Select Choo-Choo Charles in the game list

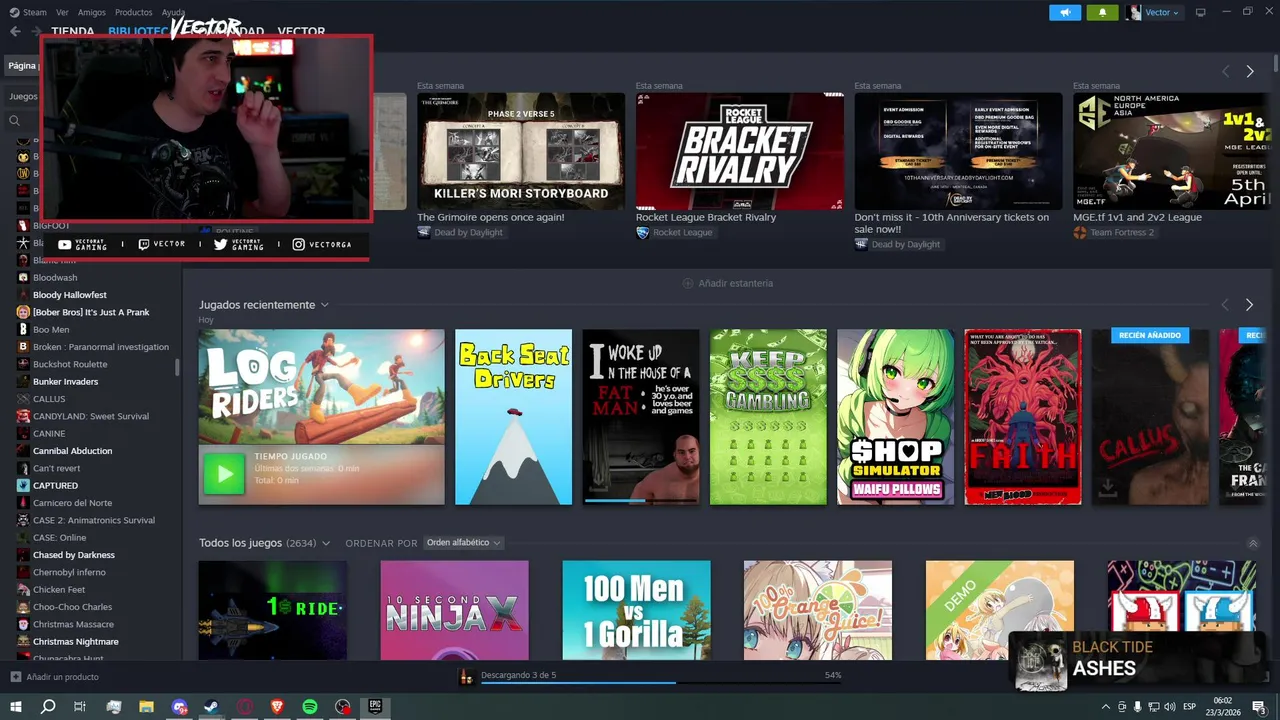[72, 607]
